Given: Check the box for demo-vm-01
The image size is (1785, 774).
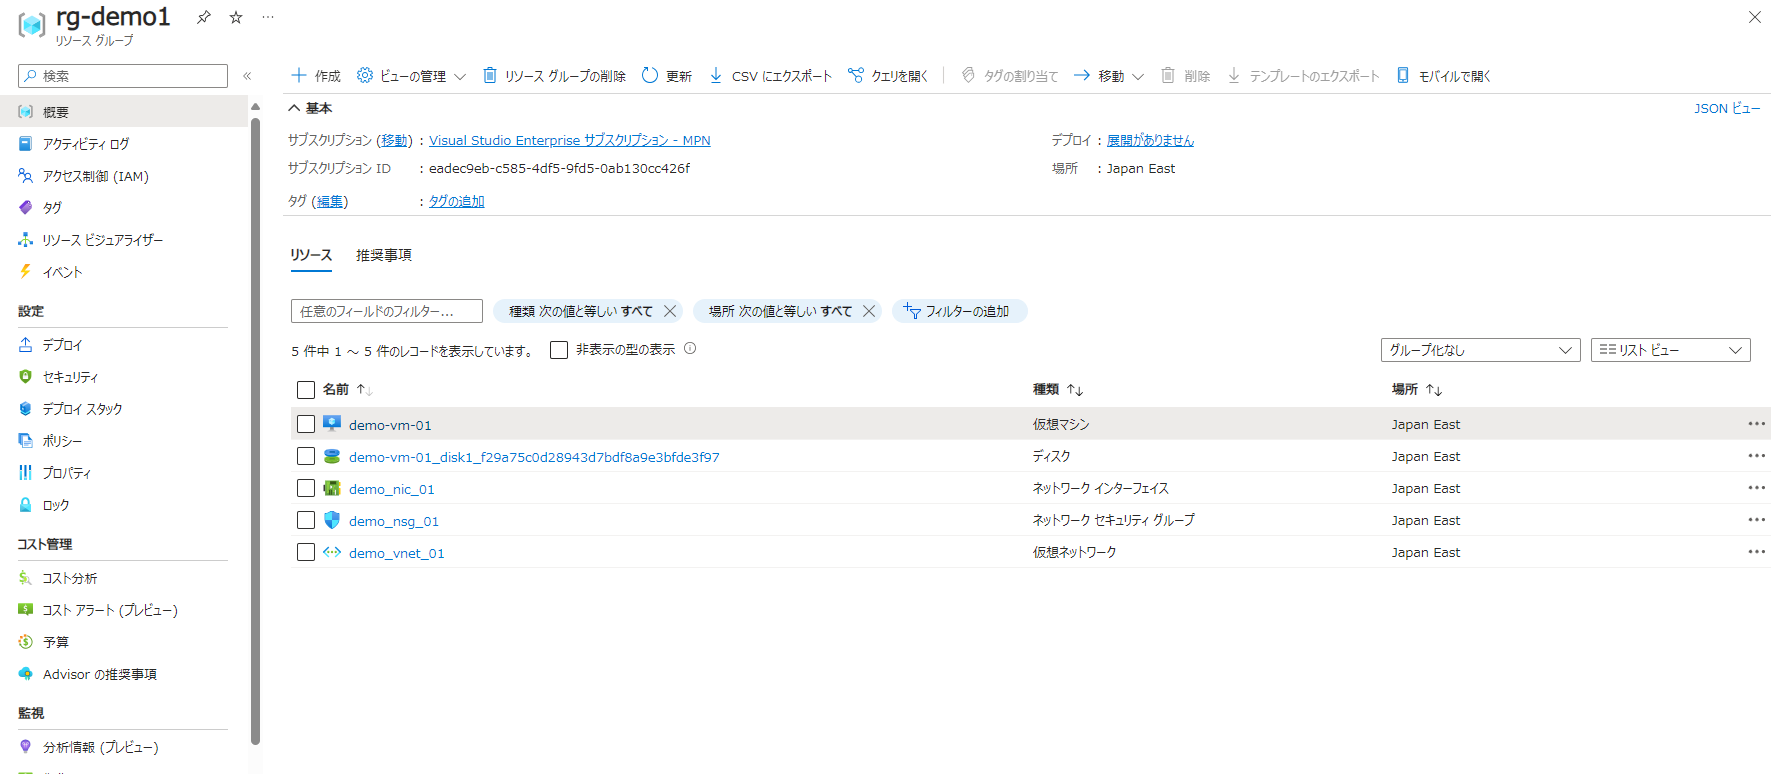Looking at the screenshot, I should (x=306, y=424).
